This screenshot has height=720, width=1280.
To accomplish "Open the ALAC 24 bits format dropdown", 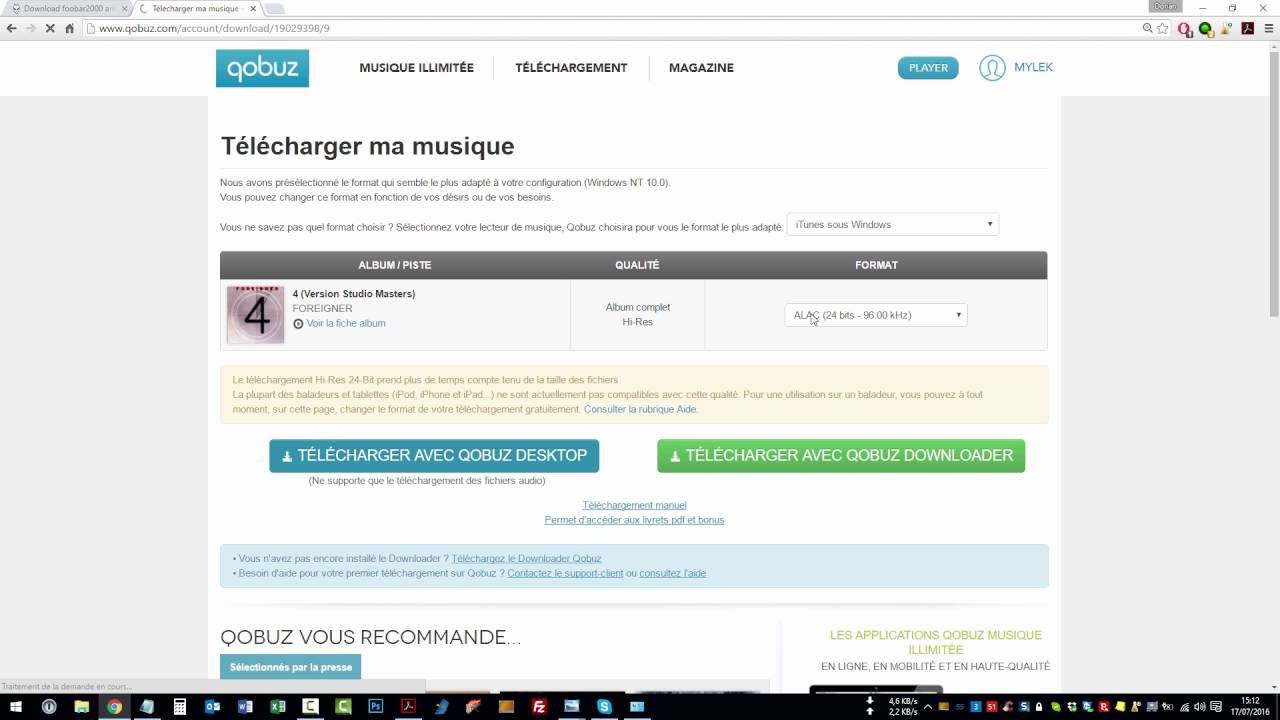I will tap(876, 315).
